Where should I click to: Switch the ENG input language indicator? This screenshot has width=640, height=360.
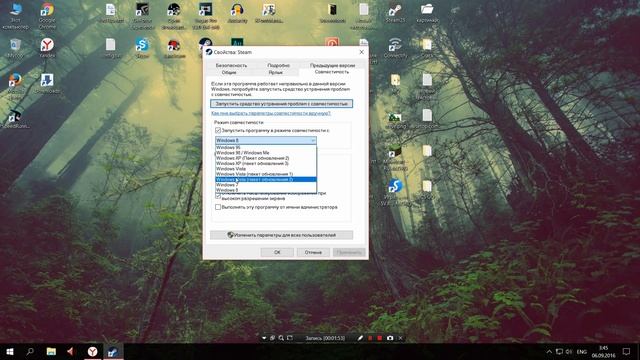click(x=582, y=351)
